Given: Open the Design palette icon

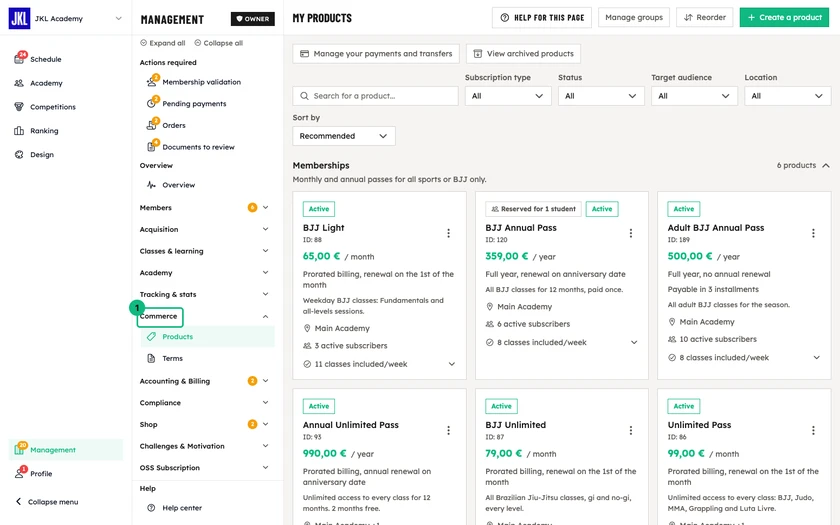Looking at the screenshot, I should click(19, 154).
